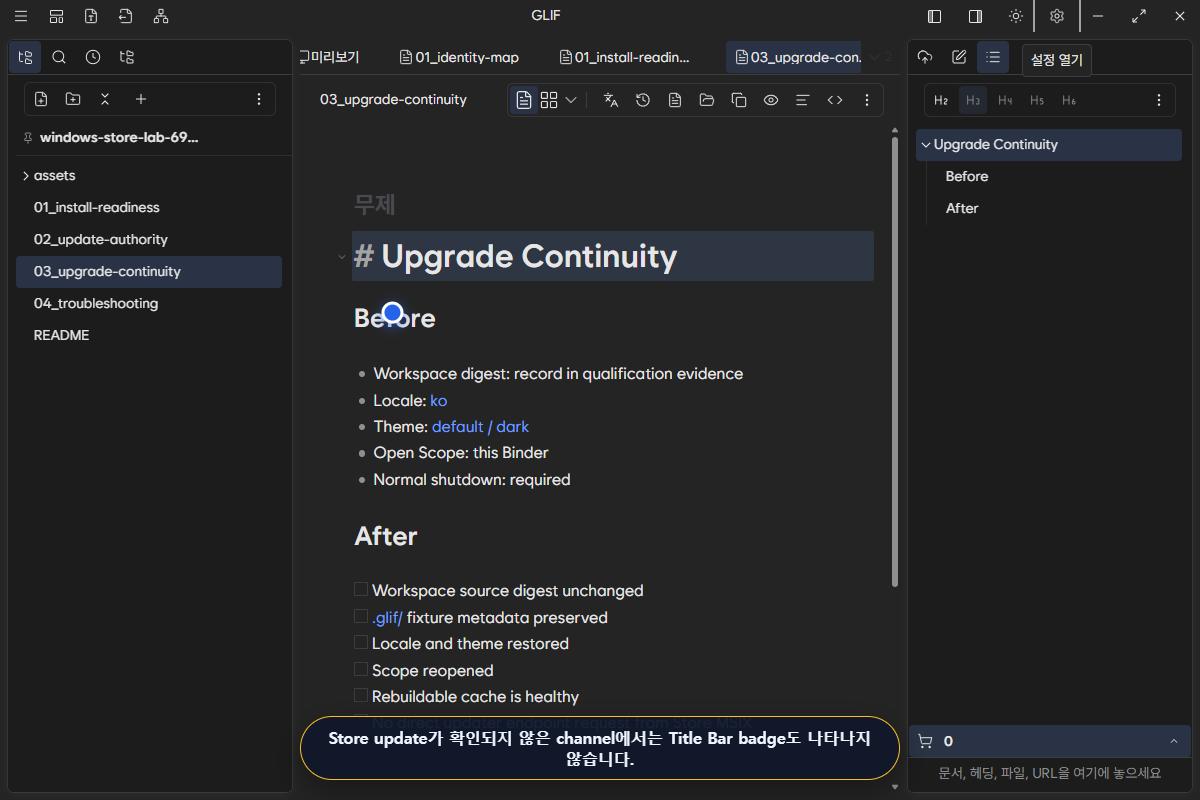Viewport: 1200px width, 800px height.
Task: Click the cloud upload icon in right panel
Action: pos(925,57)
